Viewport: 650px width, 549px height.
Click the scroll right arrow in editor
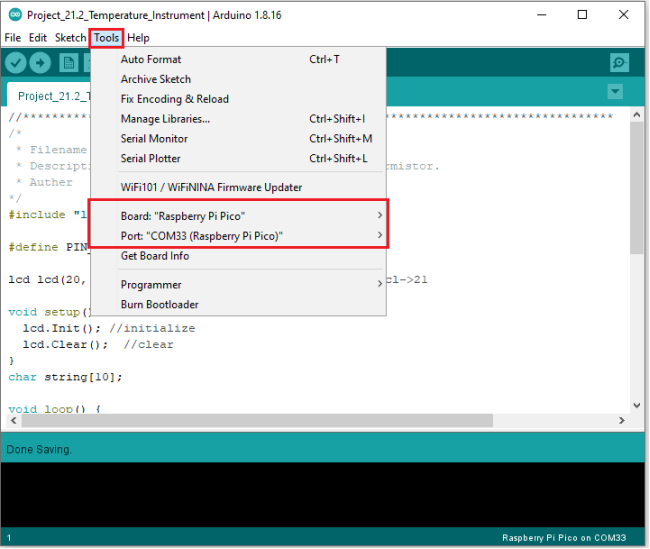(x=621, y=420)
